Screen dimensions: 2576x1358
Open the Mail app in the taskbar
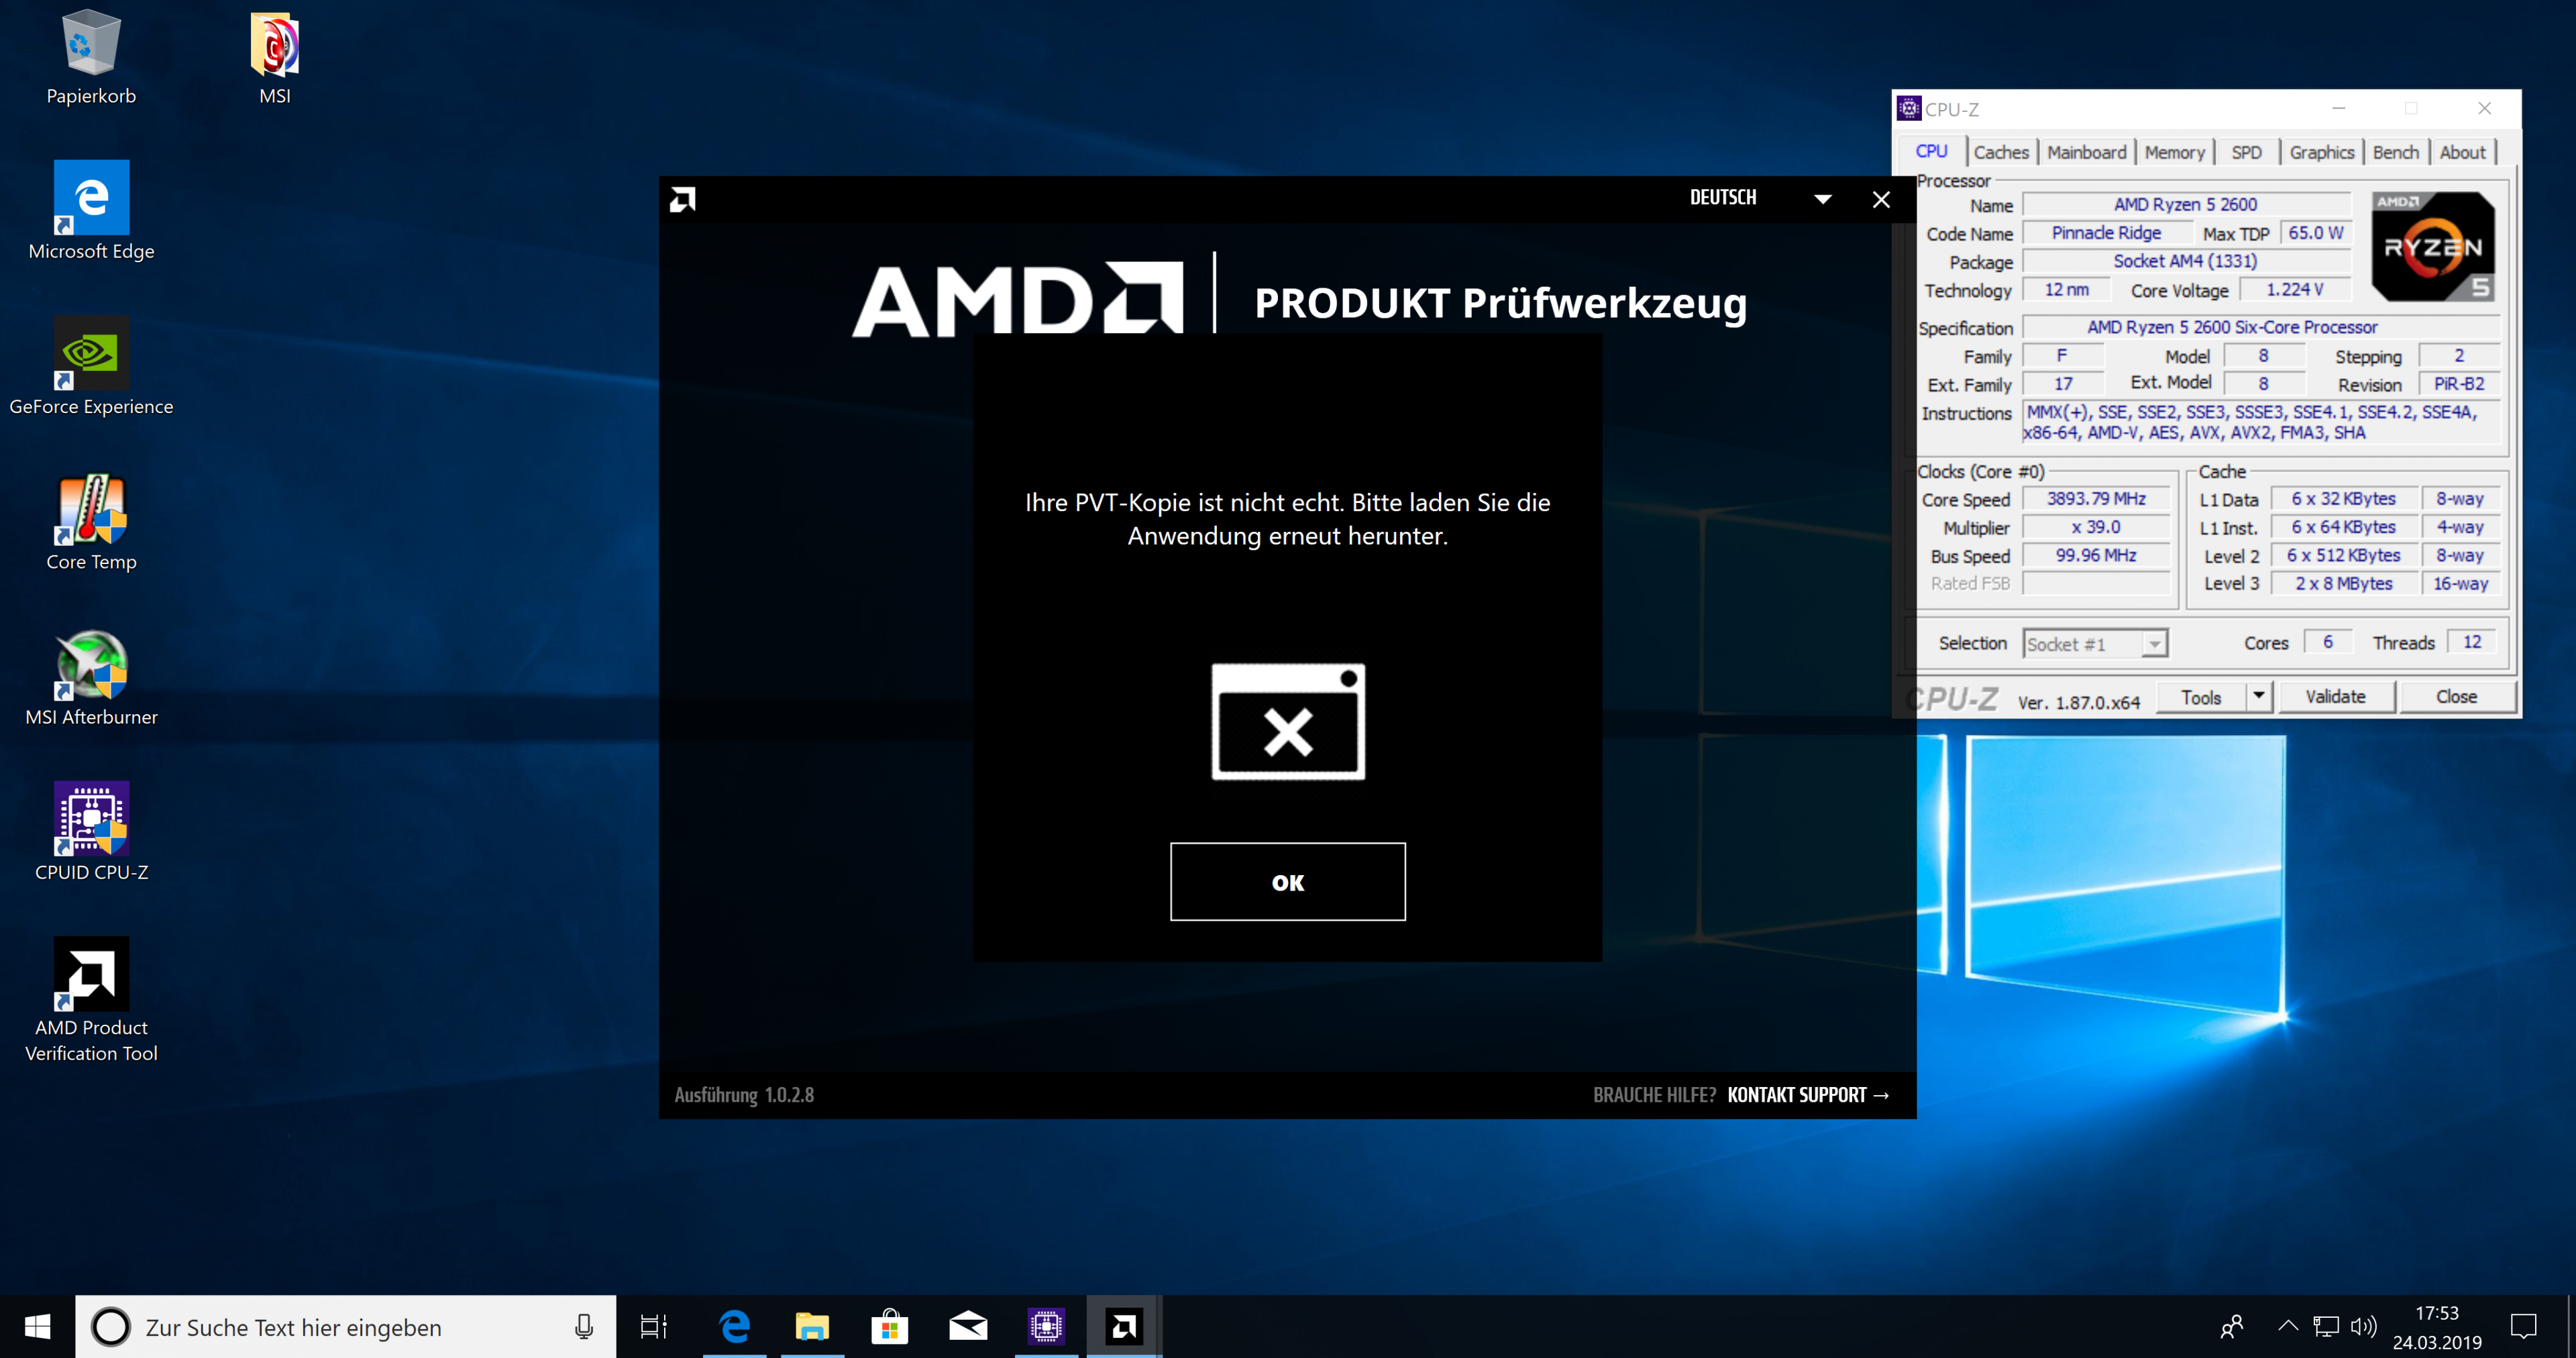tap(967, 1327)
